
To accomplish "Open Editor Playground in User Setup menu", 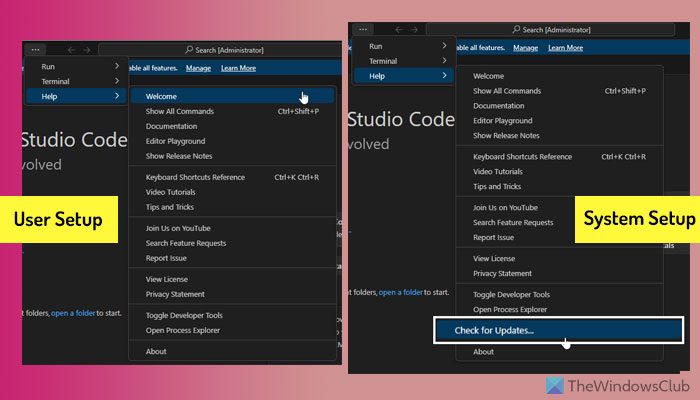I will click(x=232, y=141).
